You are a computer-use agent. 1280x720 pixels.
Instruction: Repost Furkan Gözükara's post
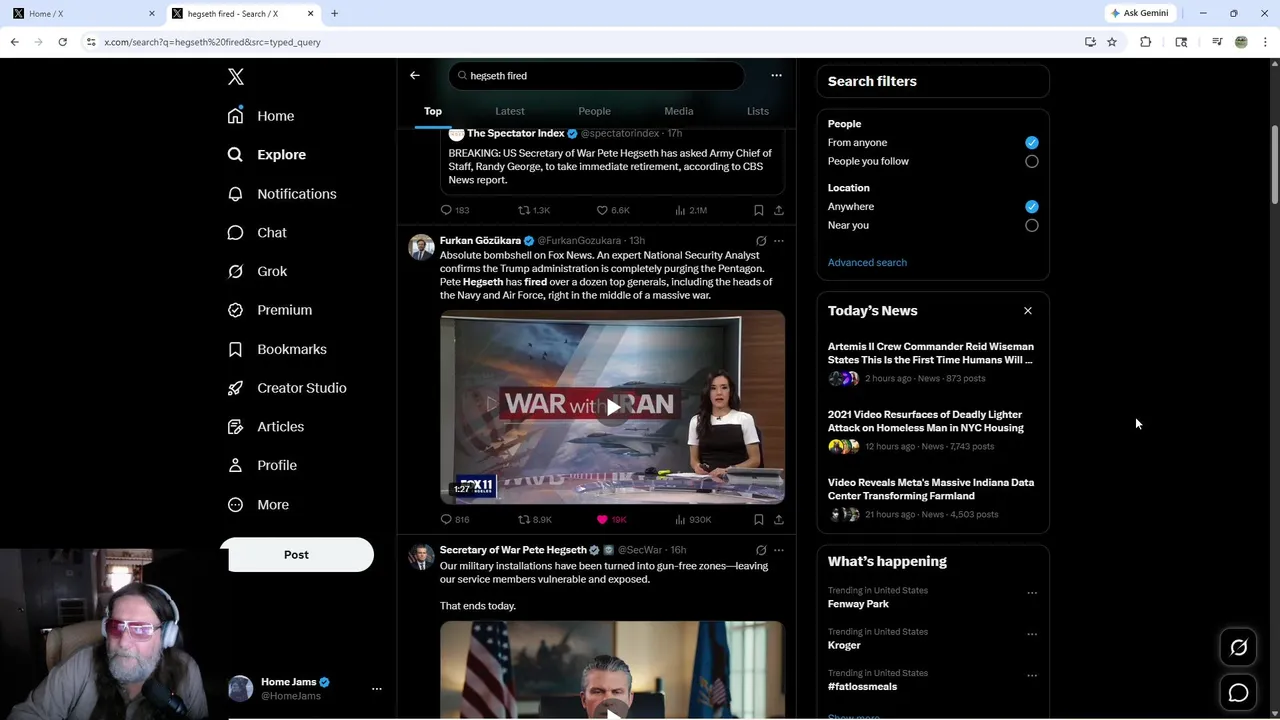tap(534, 520)
